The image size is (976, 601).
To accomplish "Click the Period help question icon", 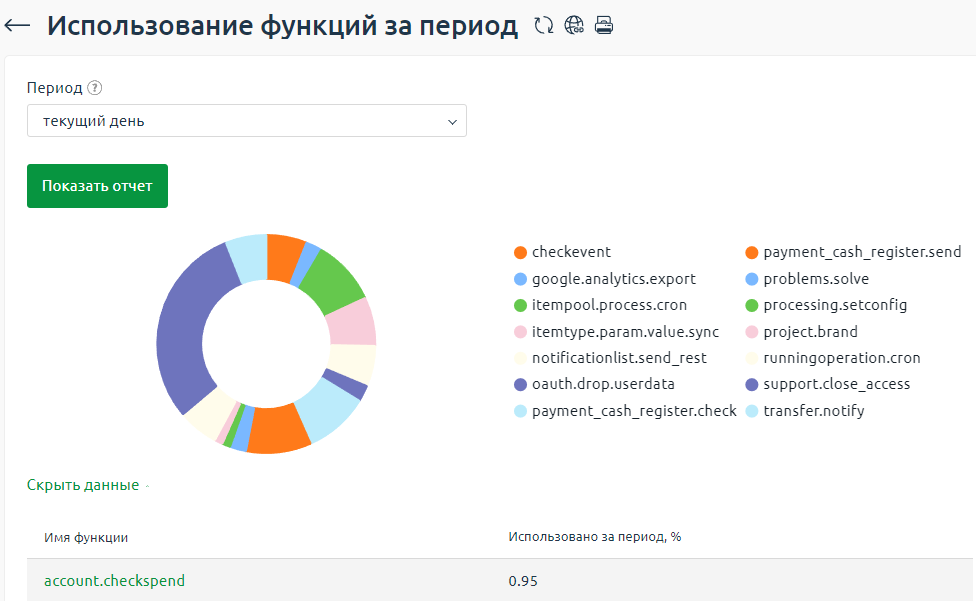I will (x=95, y=88).
